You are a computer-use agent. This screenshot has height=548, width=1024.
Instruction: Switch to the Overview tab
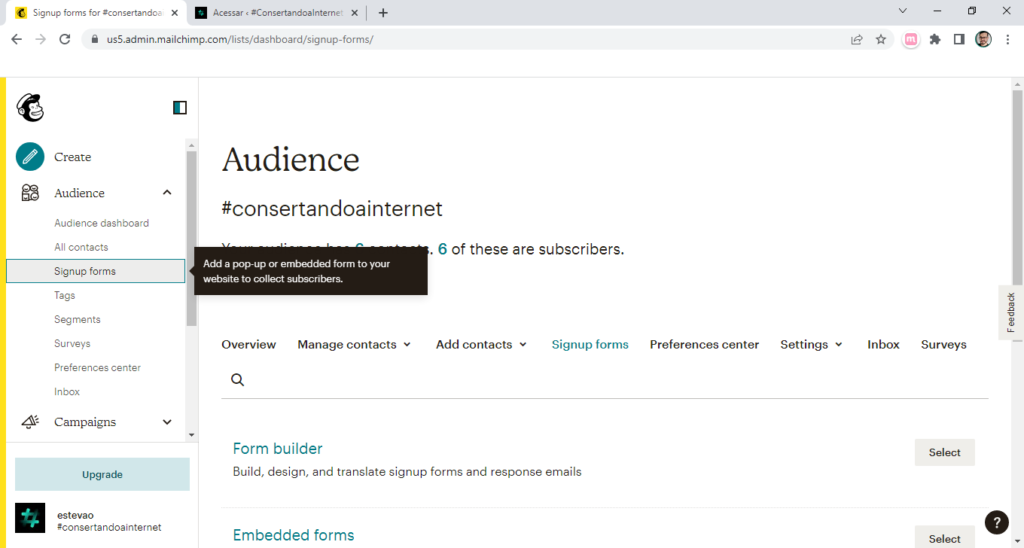(x=249, y=344)
